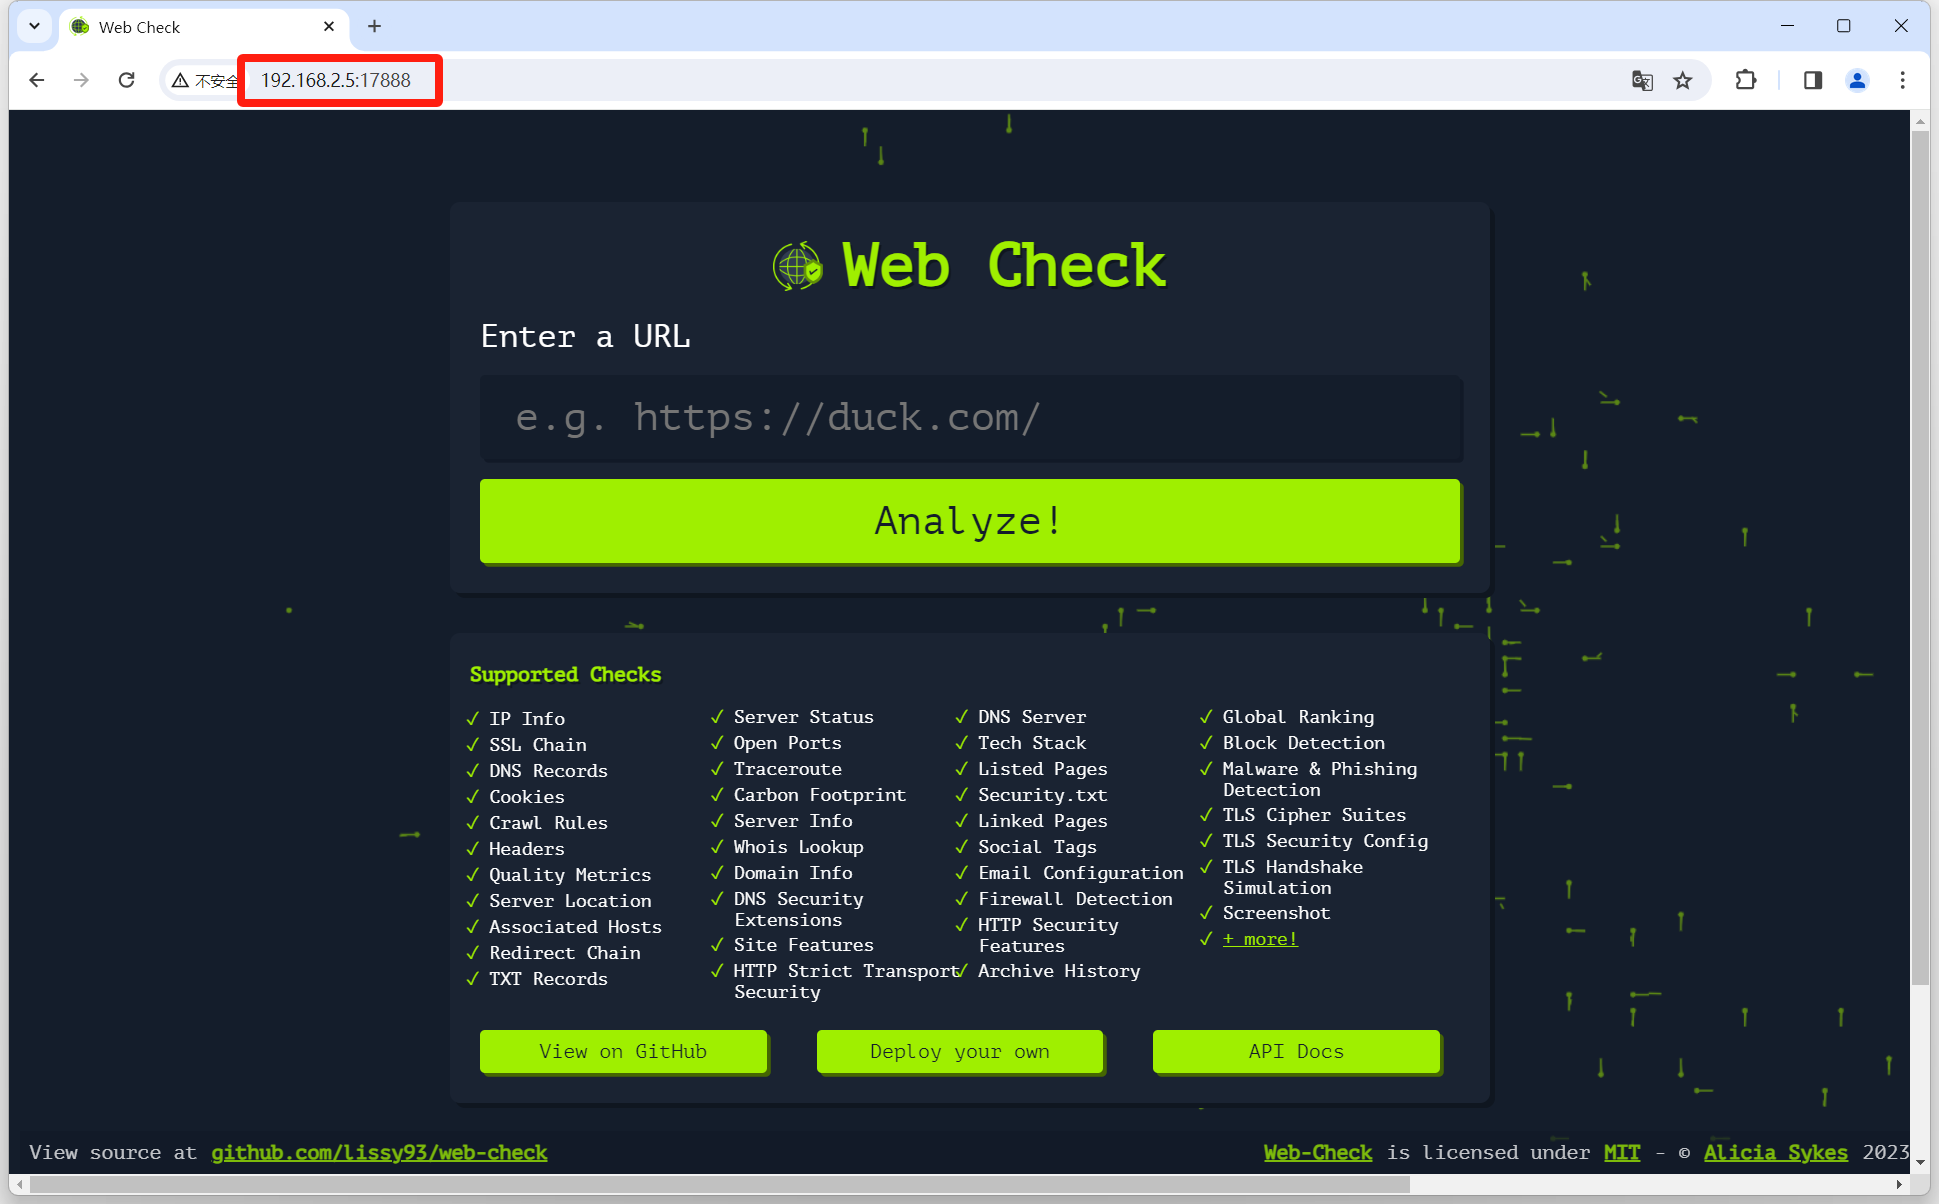This screenshot has width=1939, height=1204.
Task: Bookmark this page with the star icon
Action: (1683, 80)
